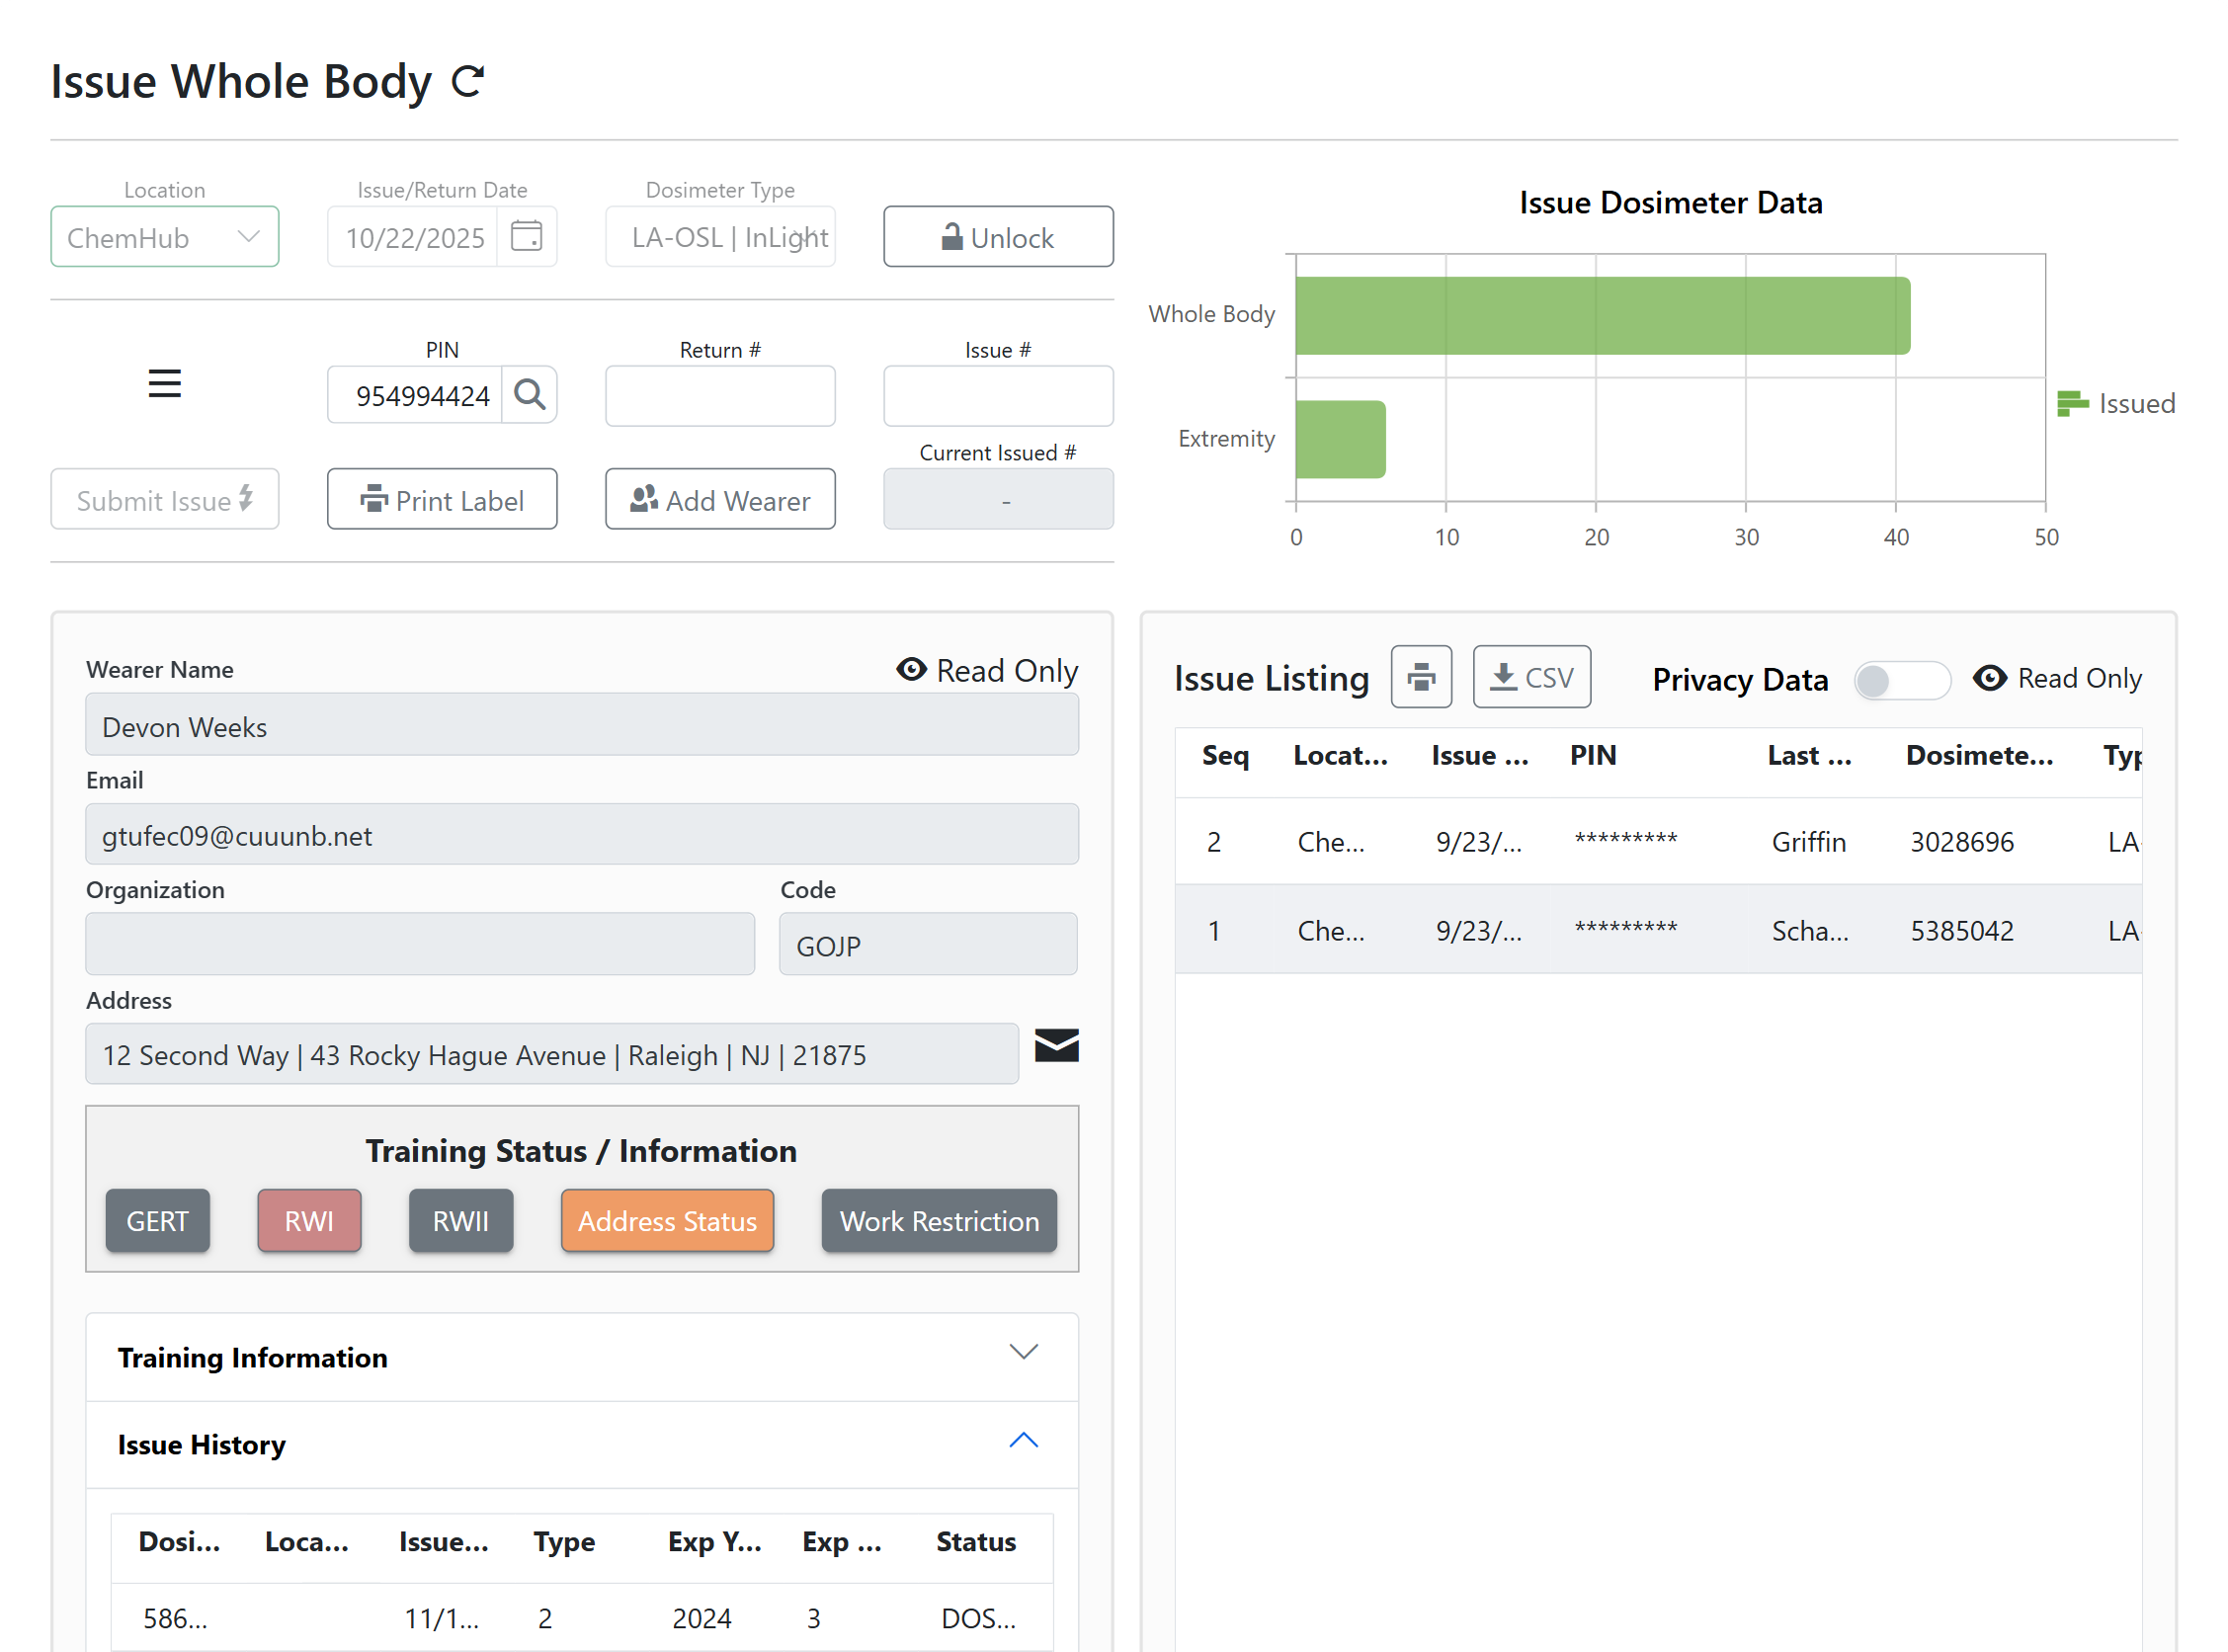This screenshot has height=1652, width=2228.
Task: Click the Unlock padlock button
Action: click(997, 237)
